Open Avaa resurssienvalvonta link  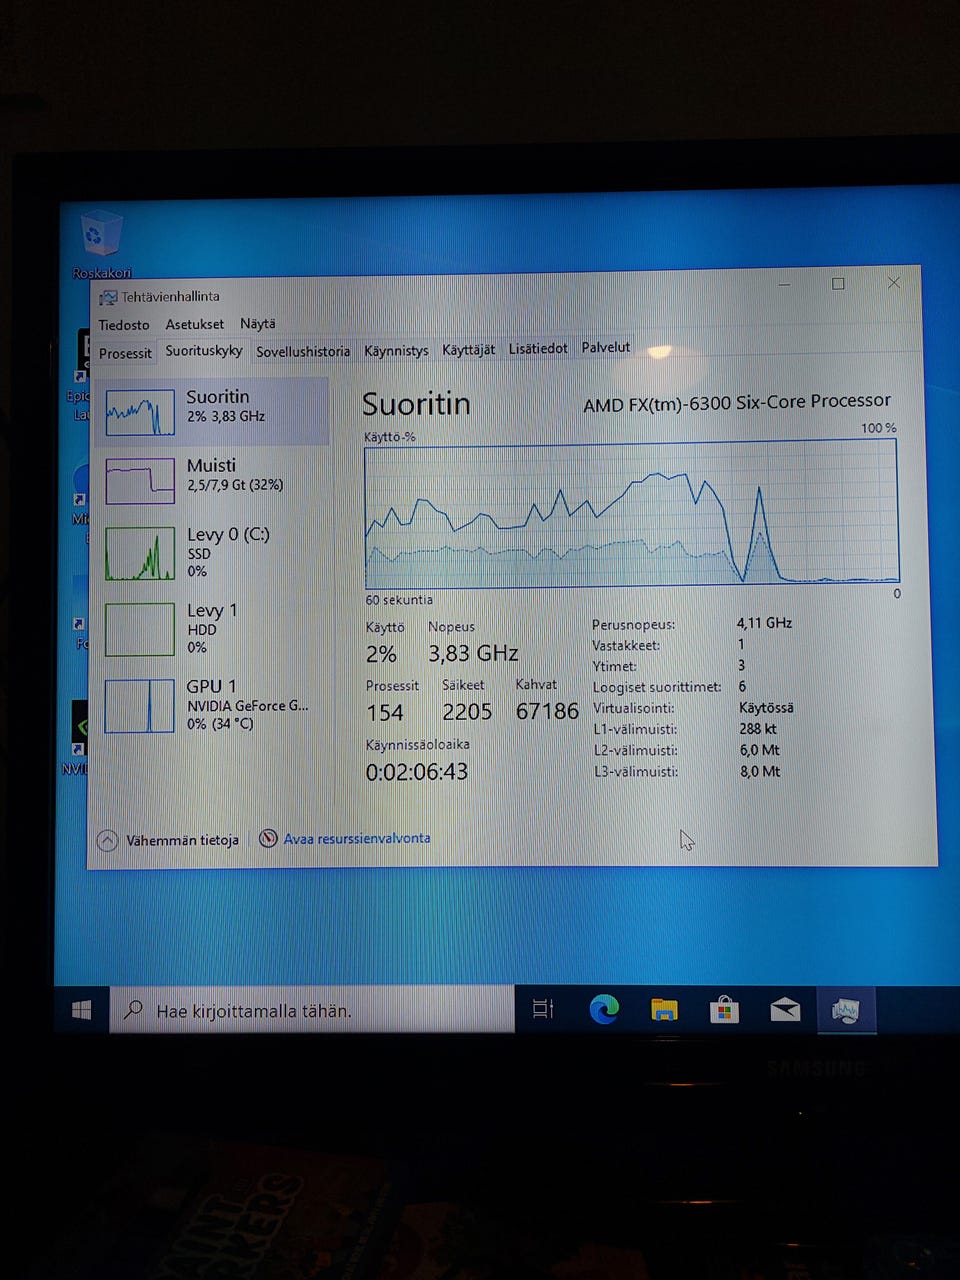pos(357,838)
